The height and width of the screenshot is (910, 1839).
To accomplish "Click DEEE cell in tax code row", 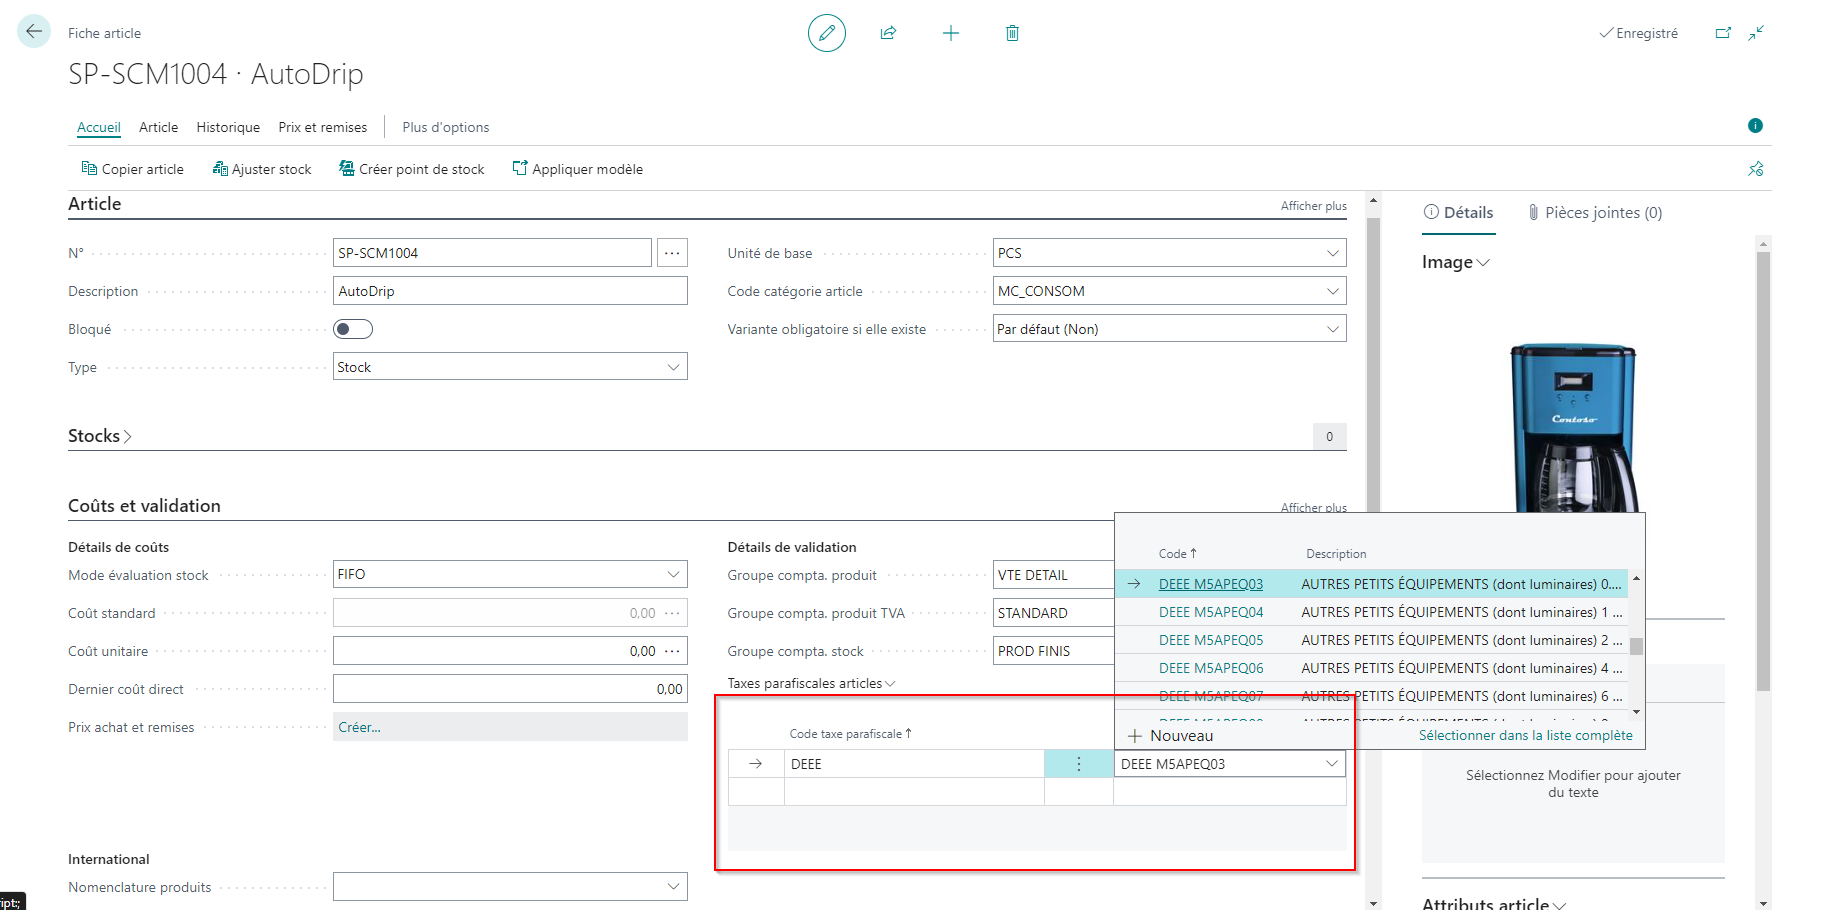I will pos(914,764).
